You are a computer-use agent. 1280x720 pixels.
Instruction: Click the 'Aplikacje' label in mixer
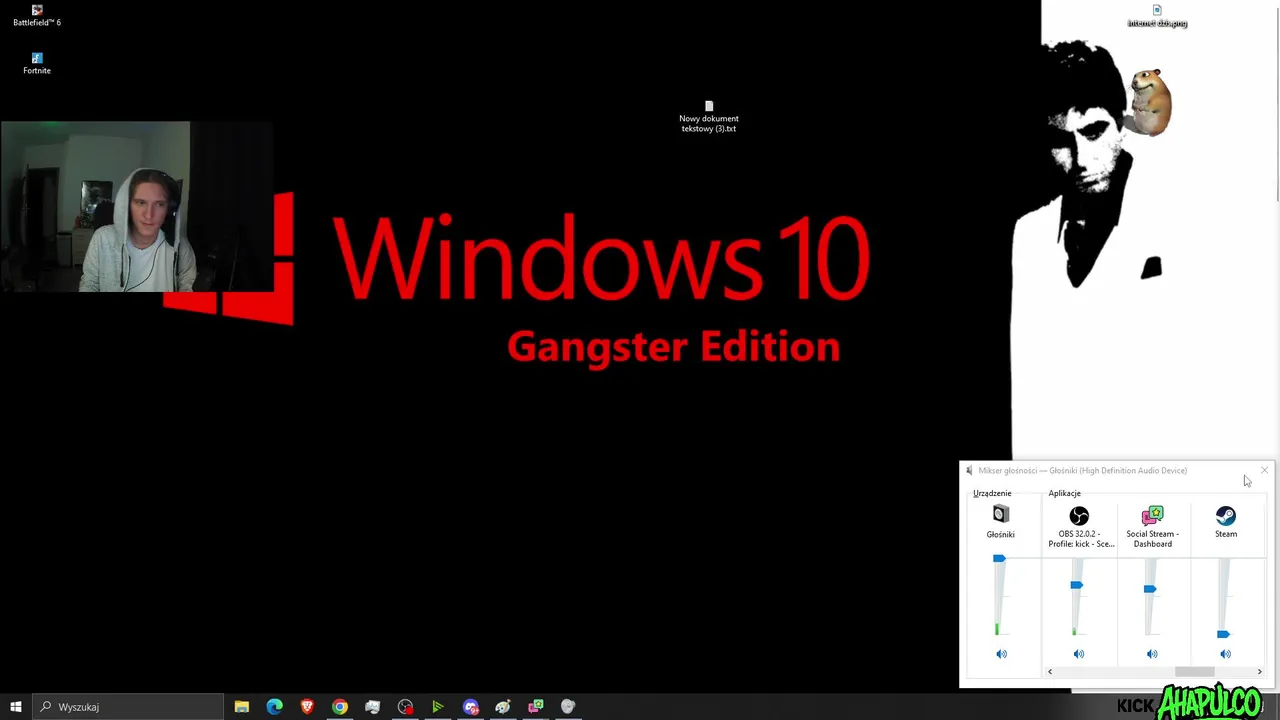[1064, 493]
